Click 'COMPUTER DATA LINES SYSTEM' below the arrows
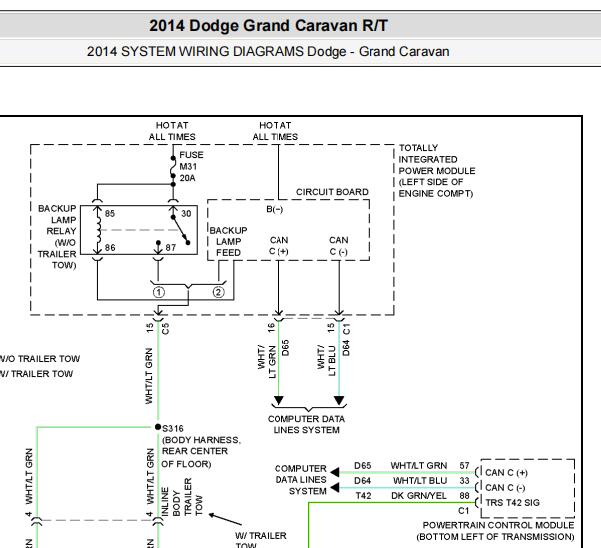Viewport: 601px width, 548px height. point(306,424)
